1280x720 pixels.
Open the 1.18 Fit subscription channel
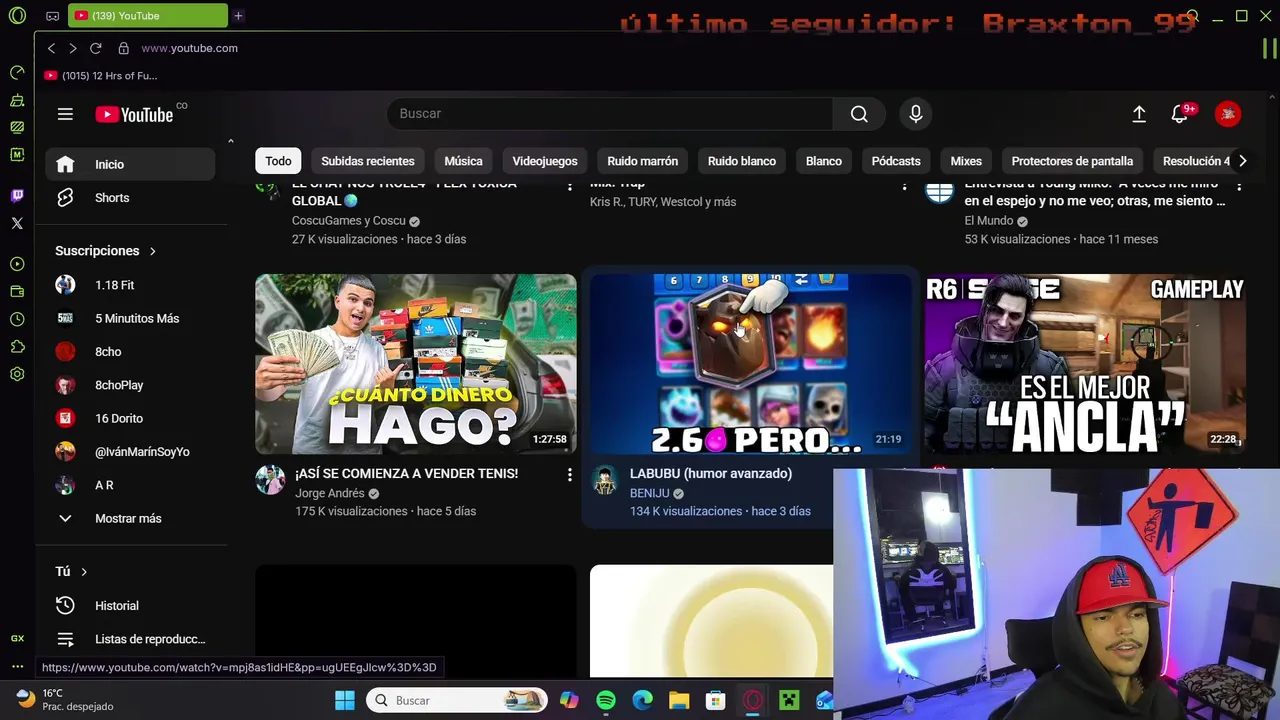(x=130, y=285)
